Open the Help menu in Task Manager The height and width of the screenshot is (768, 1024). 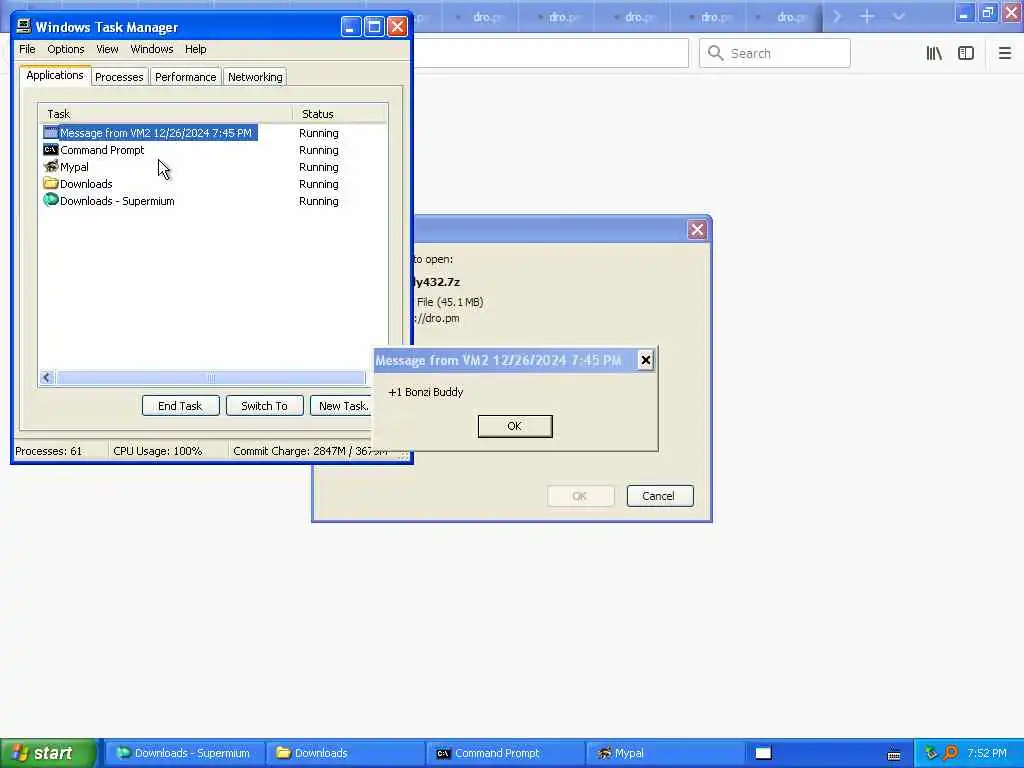[195, 49]
